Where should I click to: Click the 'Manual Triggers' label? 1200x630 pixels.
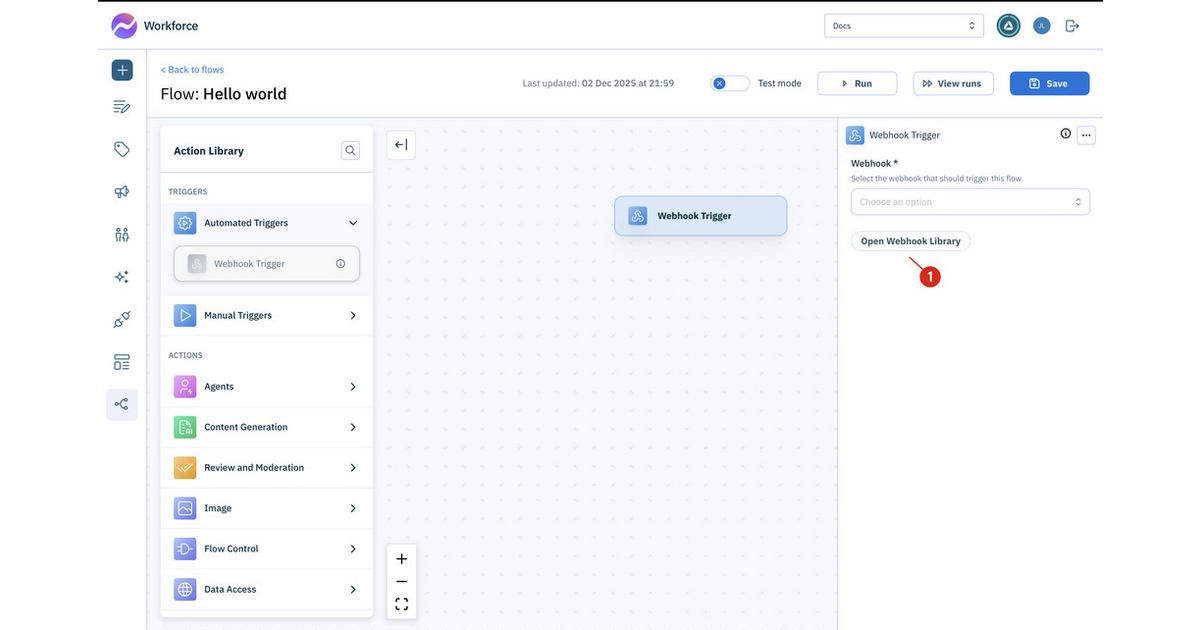coord(238,315)
